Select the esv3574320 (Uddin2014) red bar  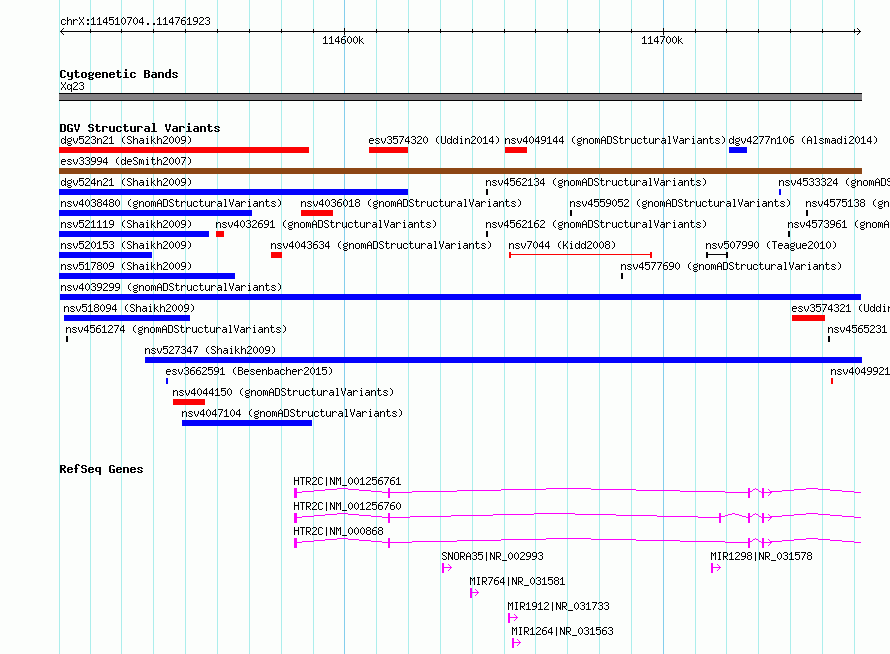click(388, 150)
